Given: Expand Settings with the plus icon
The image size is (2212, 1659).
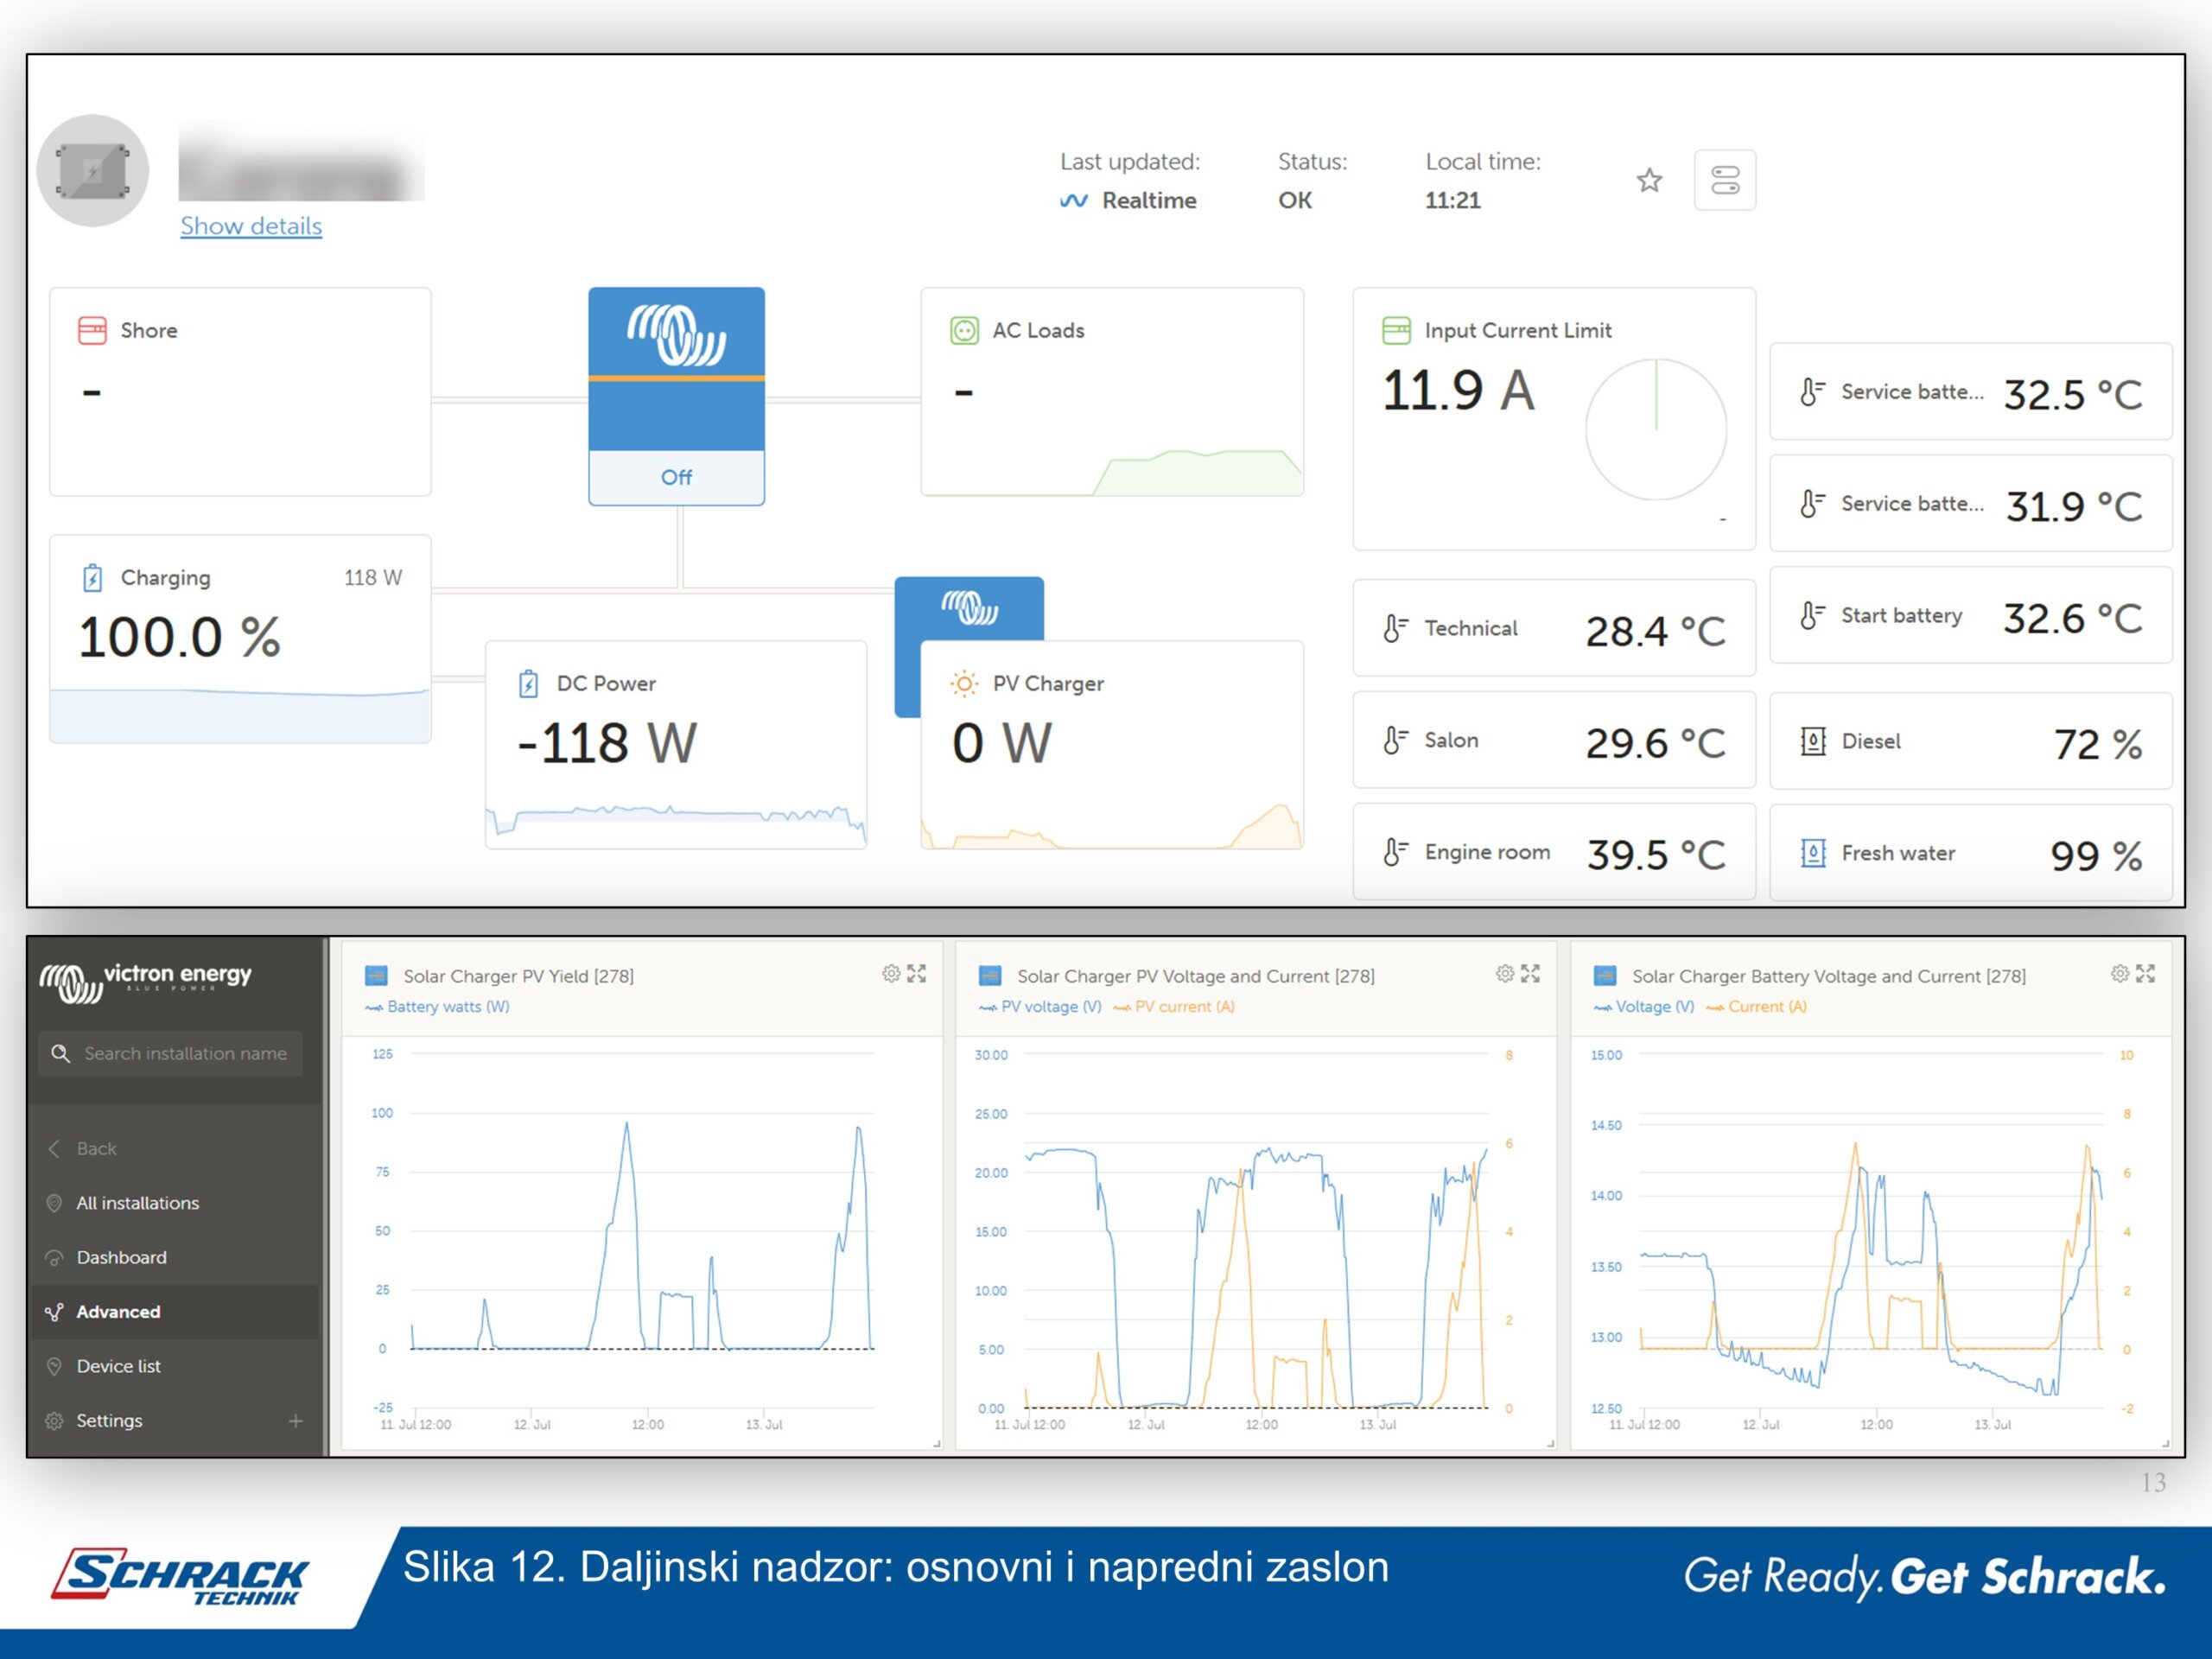Looking at the screenshot, I should point(295,1421).
